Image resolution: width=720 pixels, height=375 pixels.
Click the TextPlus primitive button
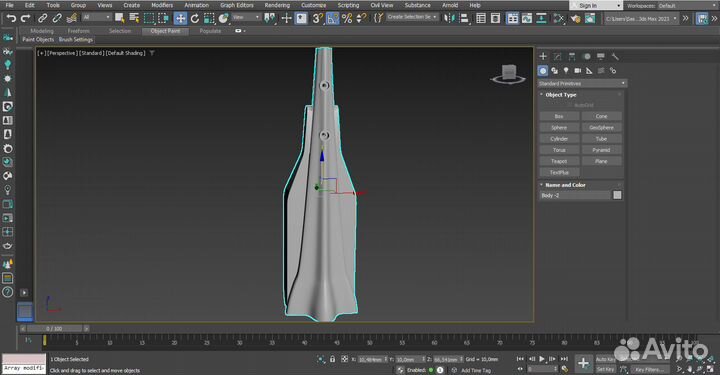point(559,173)
